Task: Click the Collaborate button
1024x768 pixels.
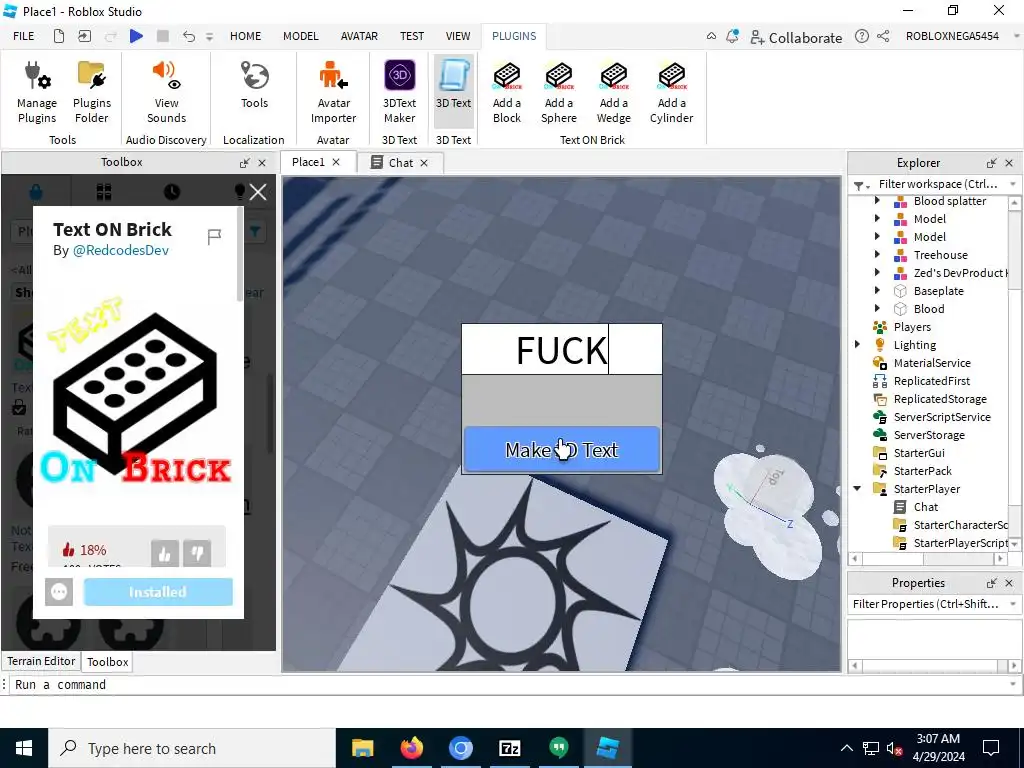Action: tap(795, 37)
